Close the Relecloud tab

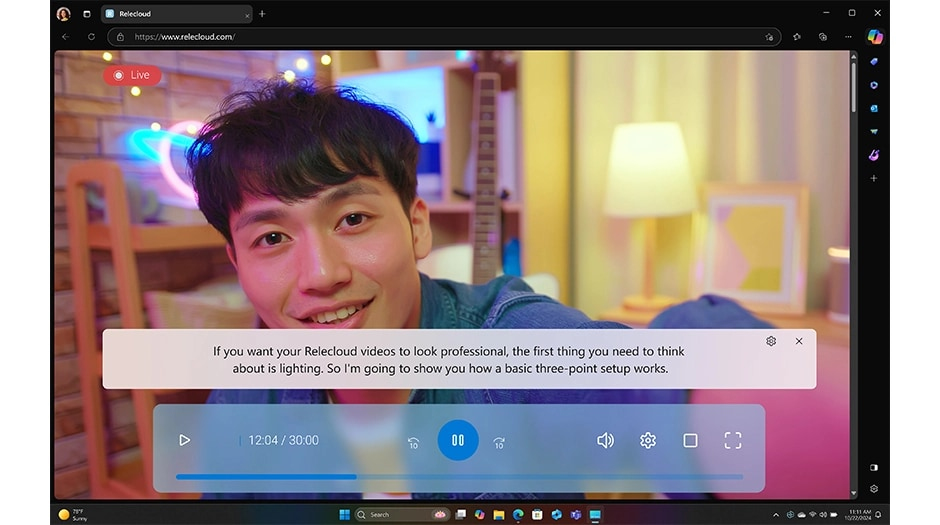247,16
